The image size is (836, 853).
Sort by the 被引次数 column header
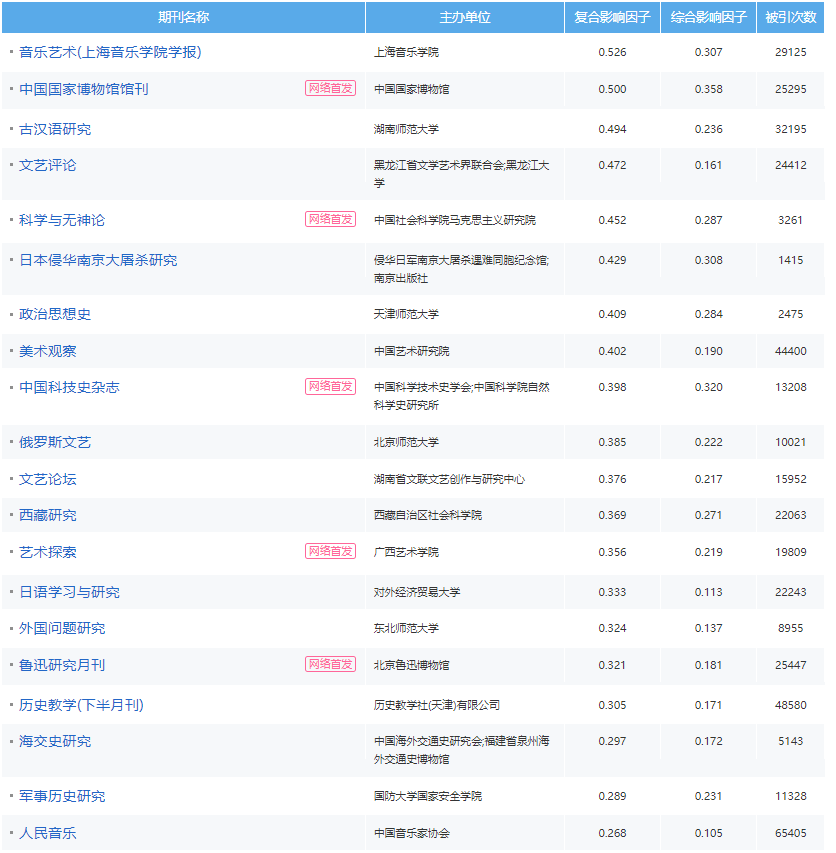788,16
